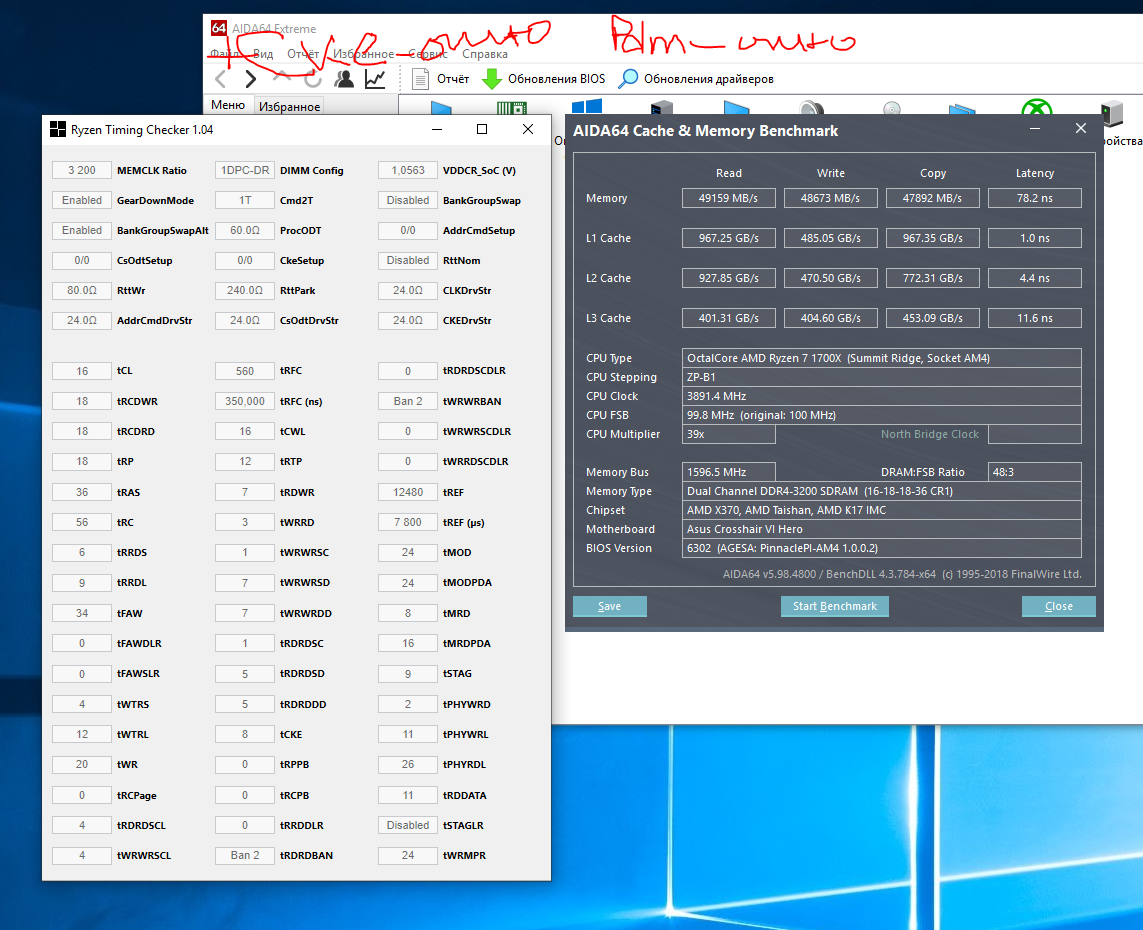
Task: Click the tRFC (ns) value 350,000
Action: click(245, 401)
